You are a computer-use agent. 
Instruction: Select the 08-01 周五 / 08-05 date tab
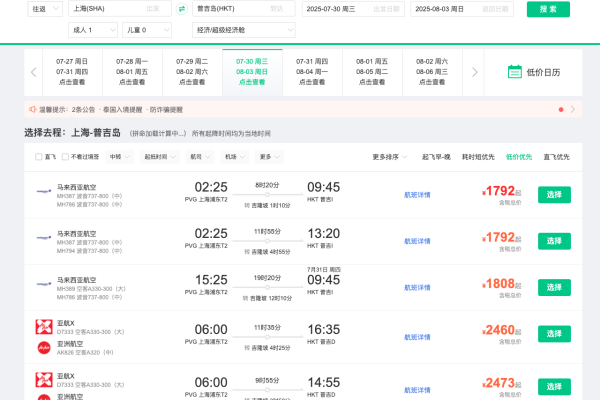[372, 72]
